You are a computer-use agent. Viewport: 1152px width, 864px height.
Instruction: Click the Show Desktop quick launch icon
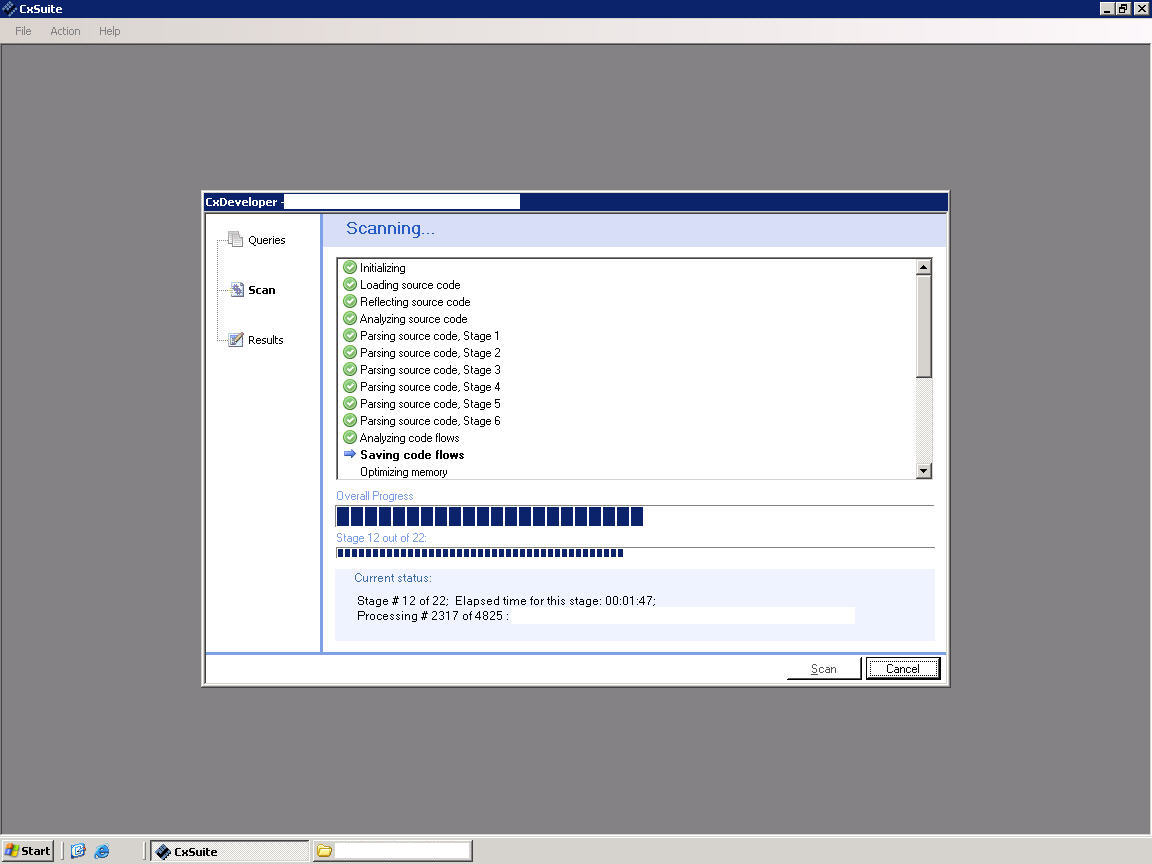pos(78,851)
